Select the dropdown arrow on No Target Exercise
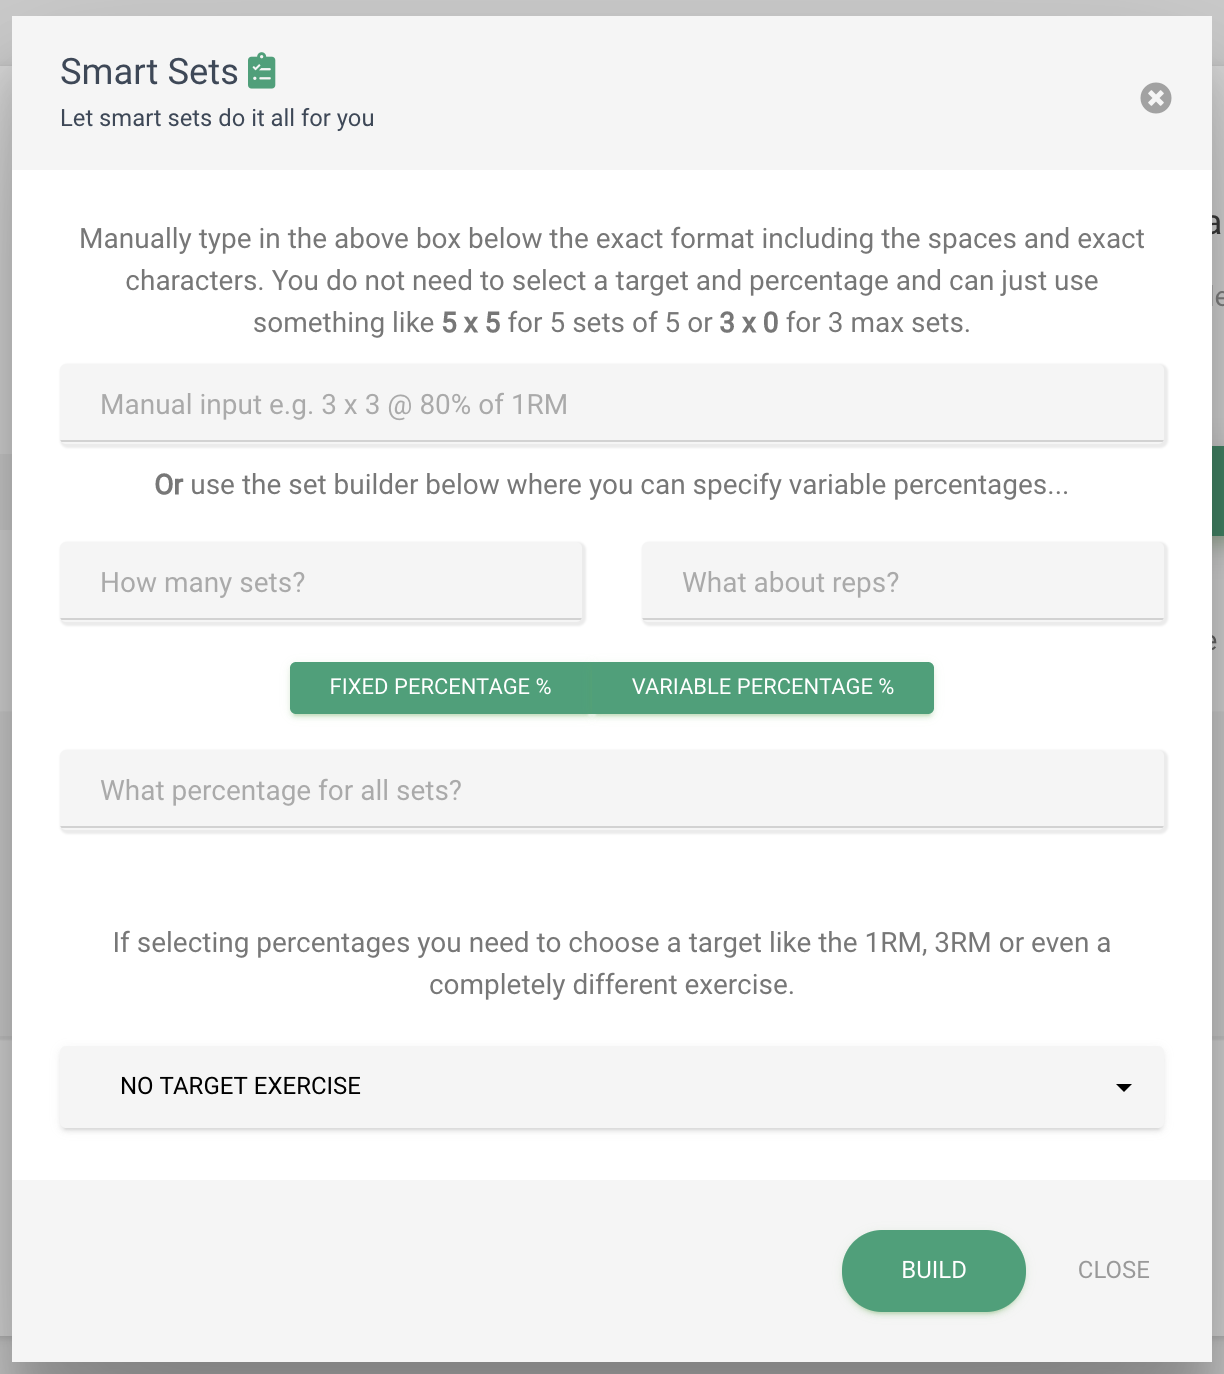1224x1374 pixels. 1123,1088
